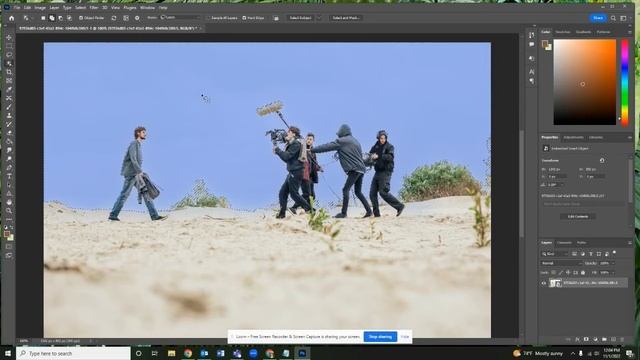Create a new adjustment layer icon
Image resolution: width=640 pixels, height=360 pixels.
(595, 339)
